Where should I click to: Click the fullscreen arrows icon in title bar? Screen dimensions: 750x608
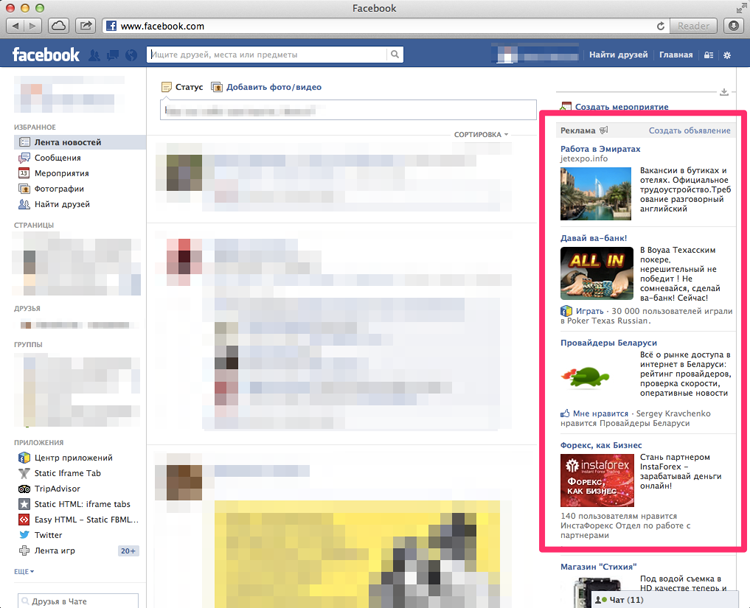pyautogui.click(x=741, y=8)
